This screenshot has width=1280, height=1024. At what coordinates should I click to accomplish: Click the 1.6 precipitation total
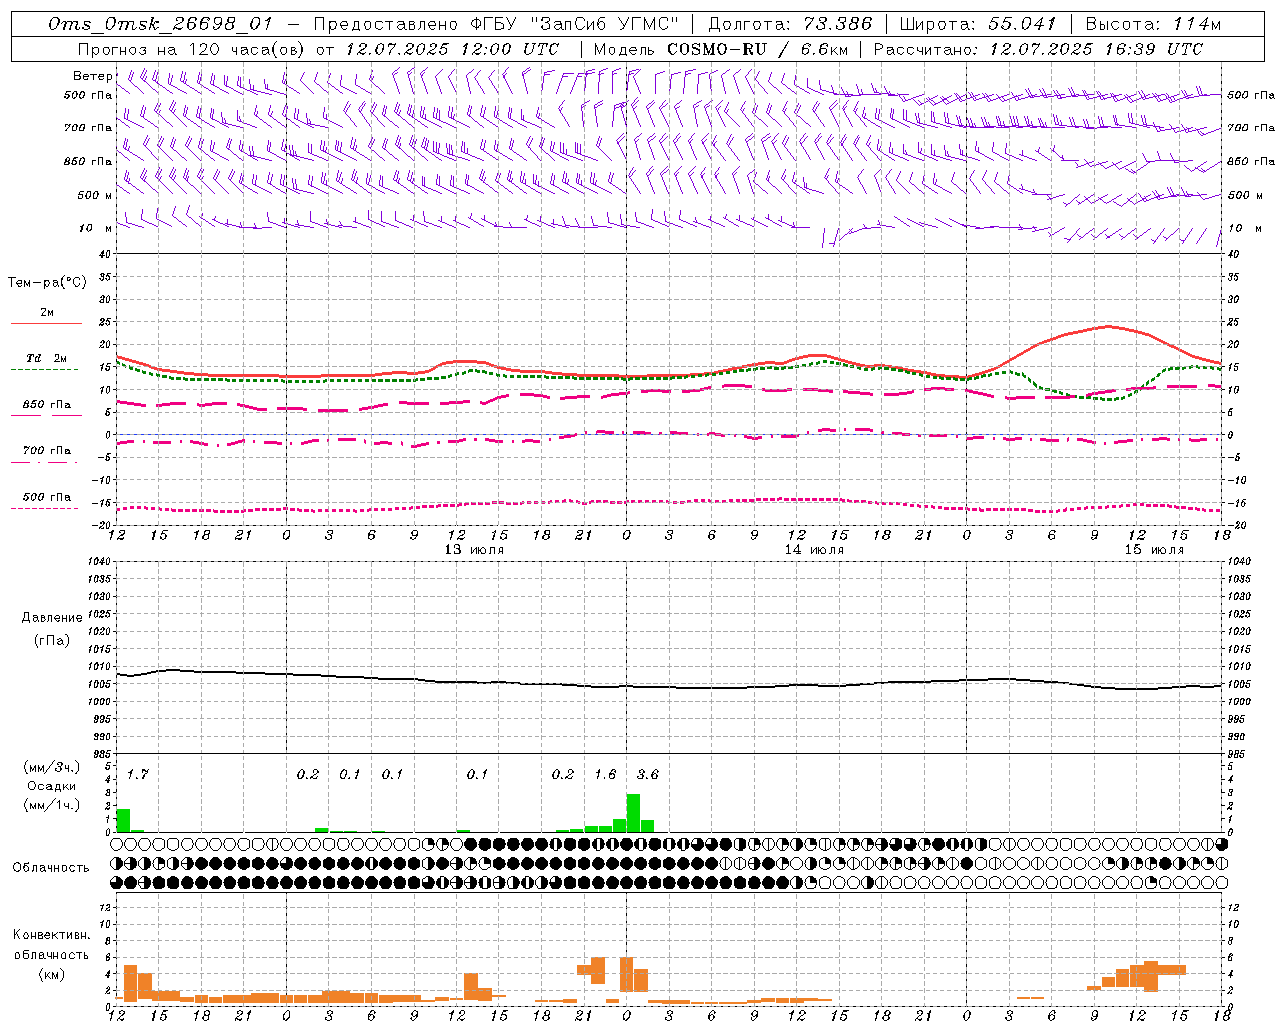605,774
